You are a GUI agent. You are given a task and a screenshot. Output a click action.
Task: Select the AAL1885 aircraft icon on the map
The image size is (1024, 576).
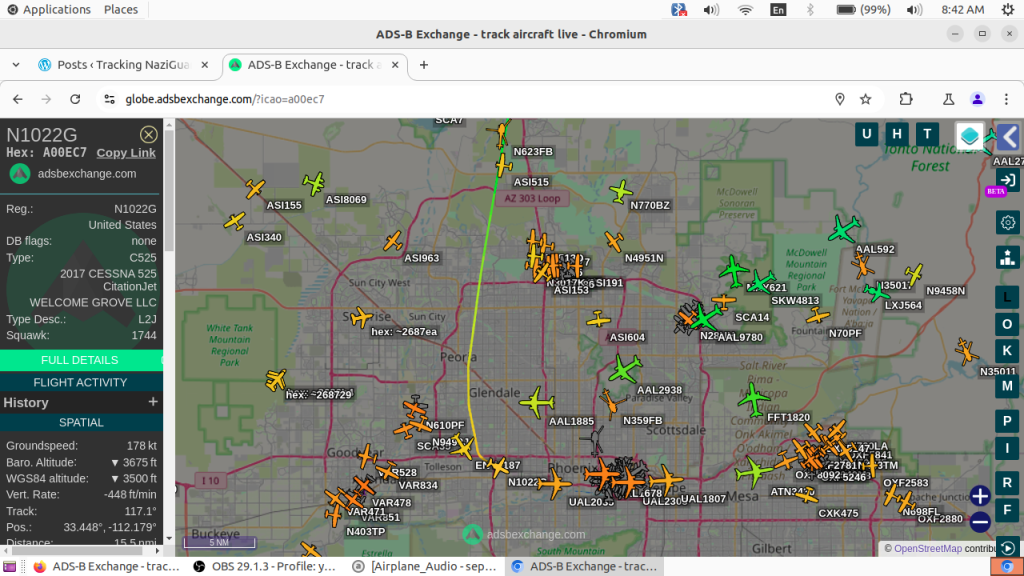click(x=537, y=403)
